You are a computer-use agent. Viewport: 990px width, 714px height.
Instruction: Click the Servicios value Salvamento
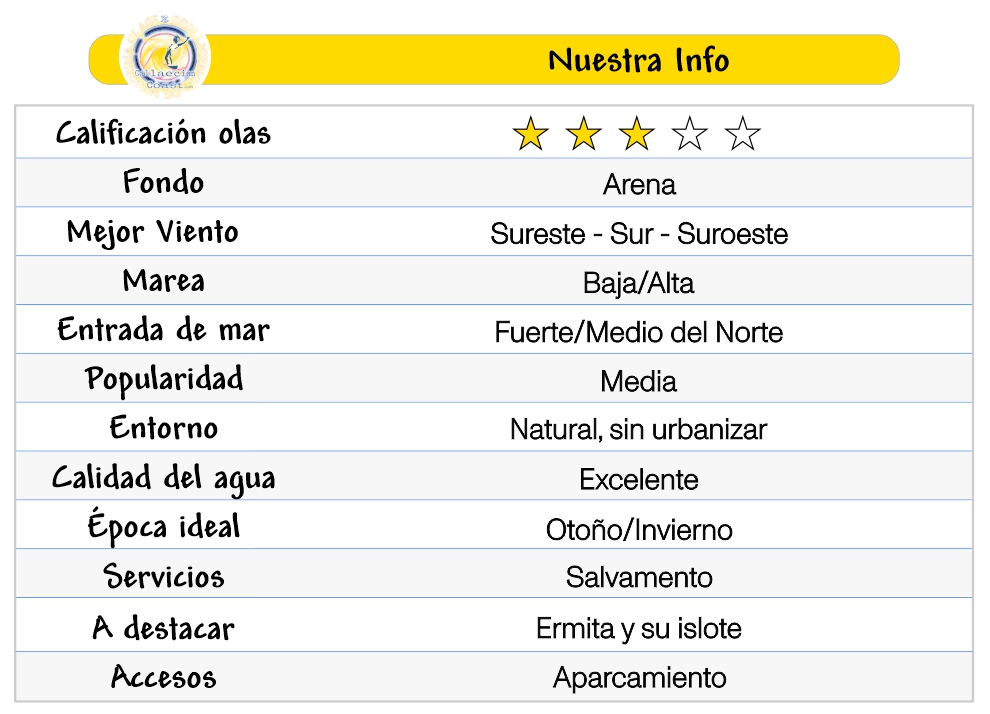639,577
